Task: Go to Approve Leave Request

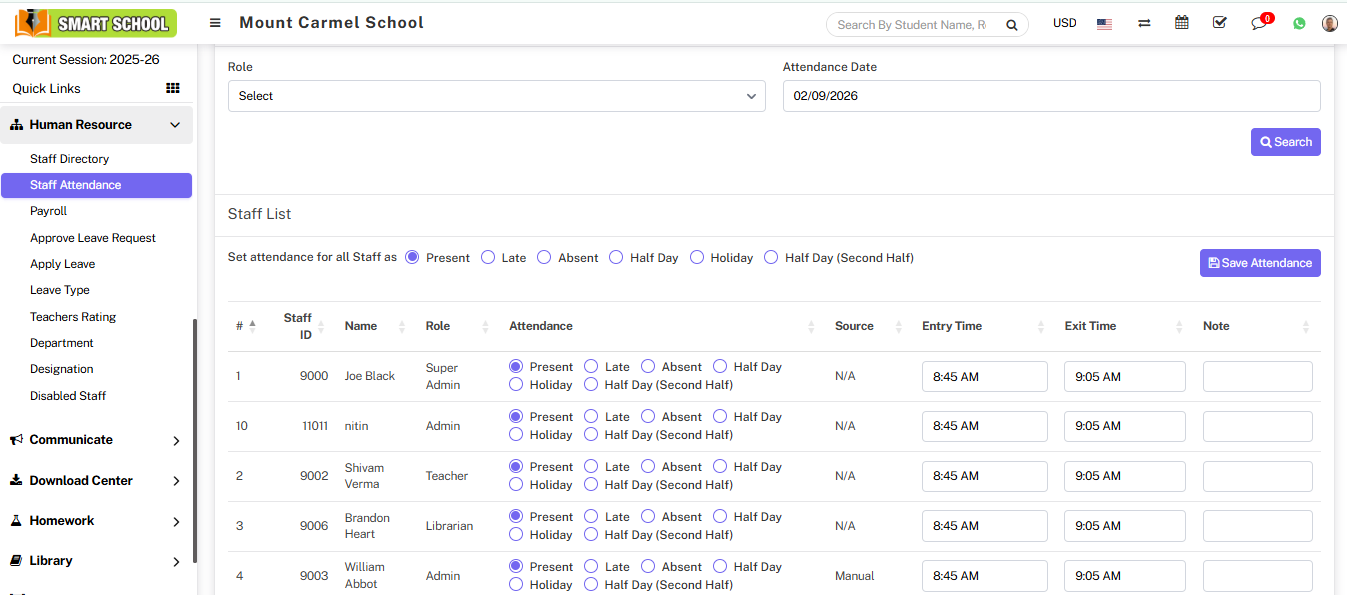Action: click(x=93, y=238)
